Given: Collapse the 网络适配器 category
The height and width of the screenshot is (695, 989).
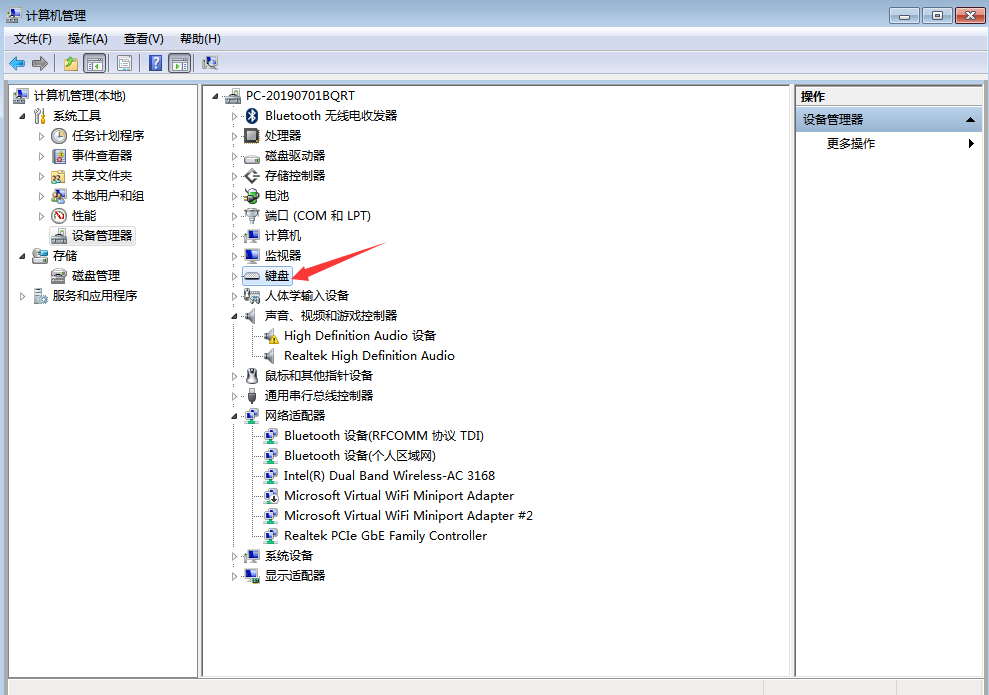Looking at the screenshot, I should point(235,416).
